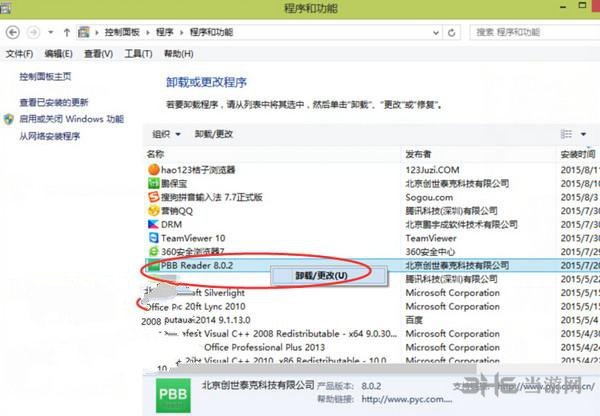
Task: Open the 工具(T) menu
Action: (x=138, y=54)
